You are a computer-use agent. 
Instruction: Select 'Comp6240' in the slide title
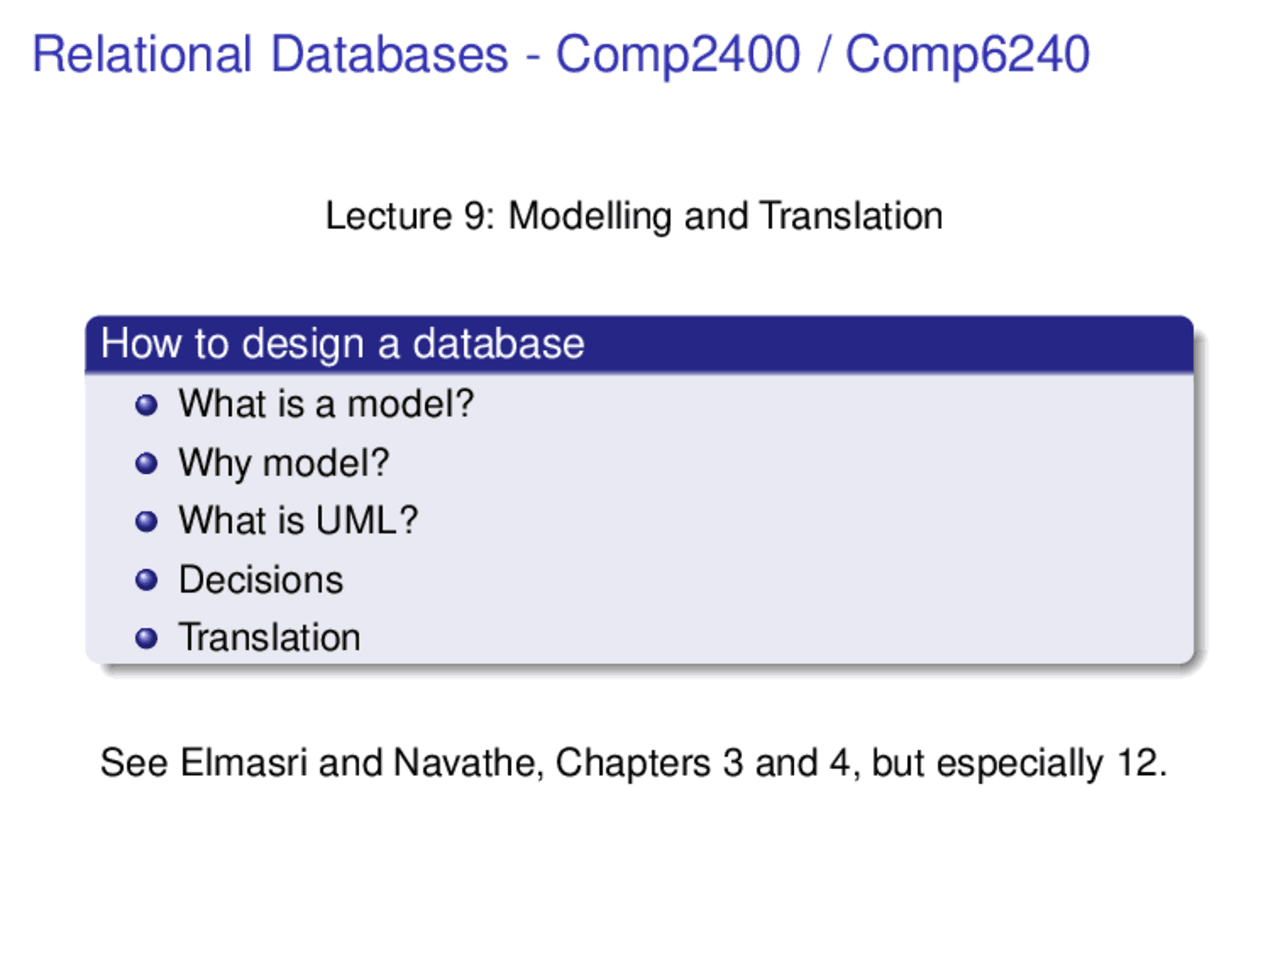tap(967, 55)
